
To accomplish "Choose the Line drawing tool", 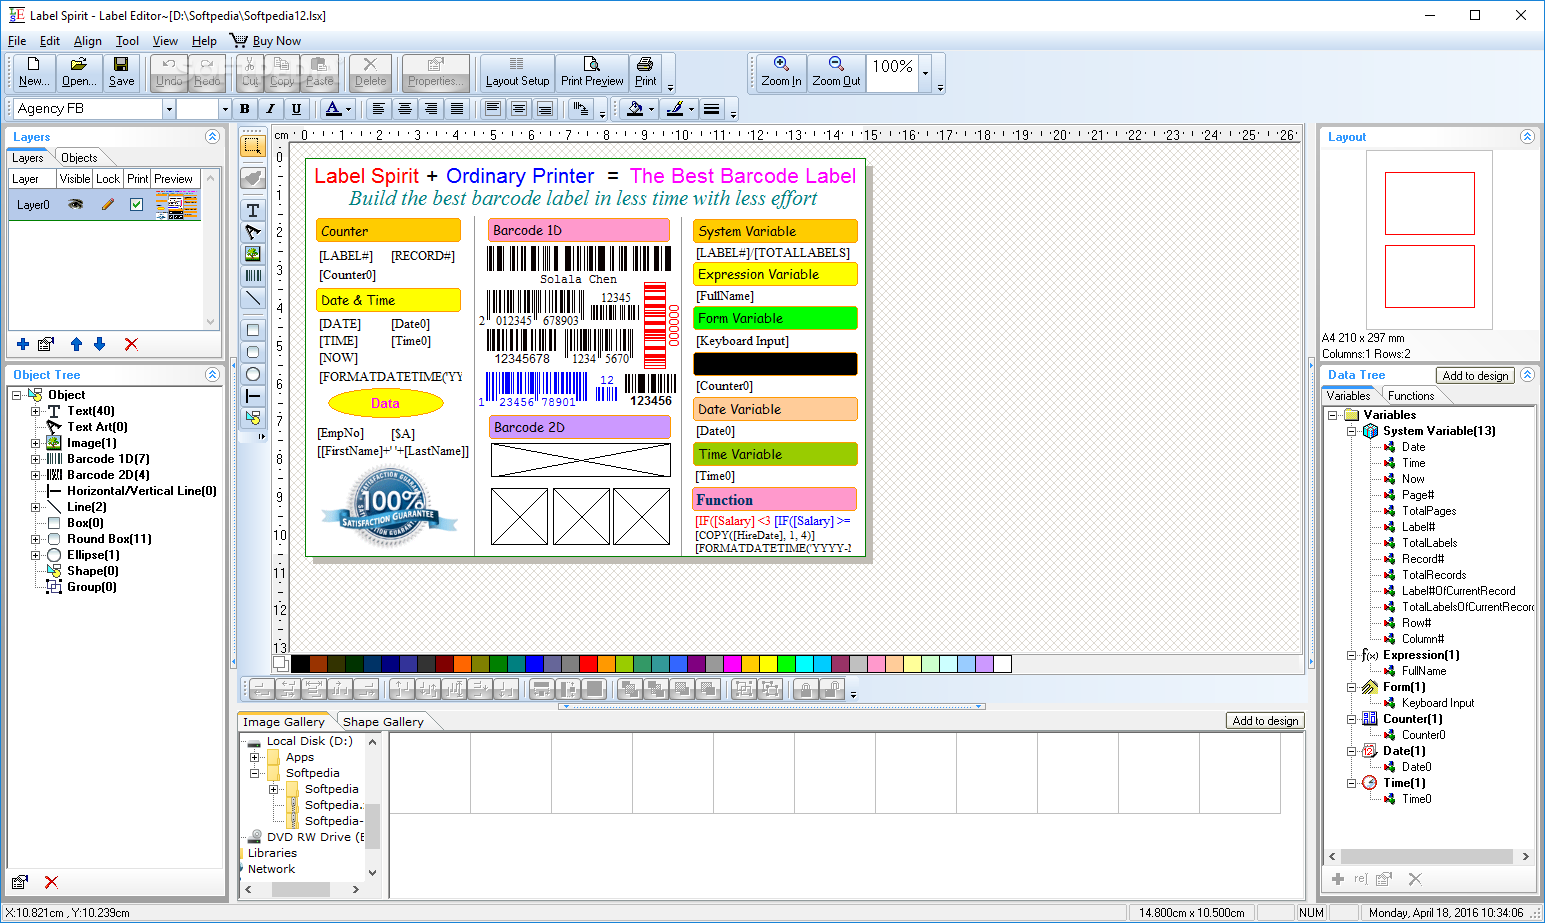I will (x=253, y=298).
